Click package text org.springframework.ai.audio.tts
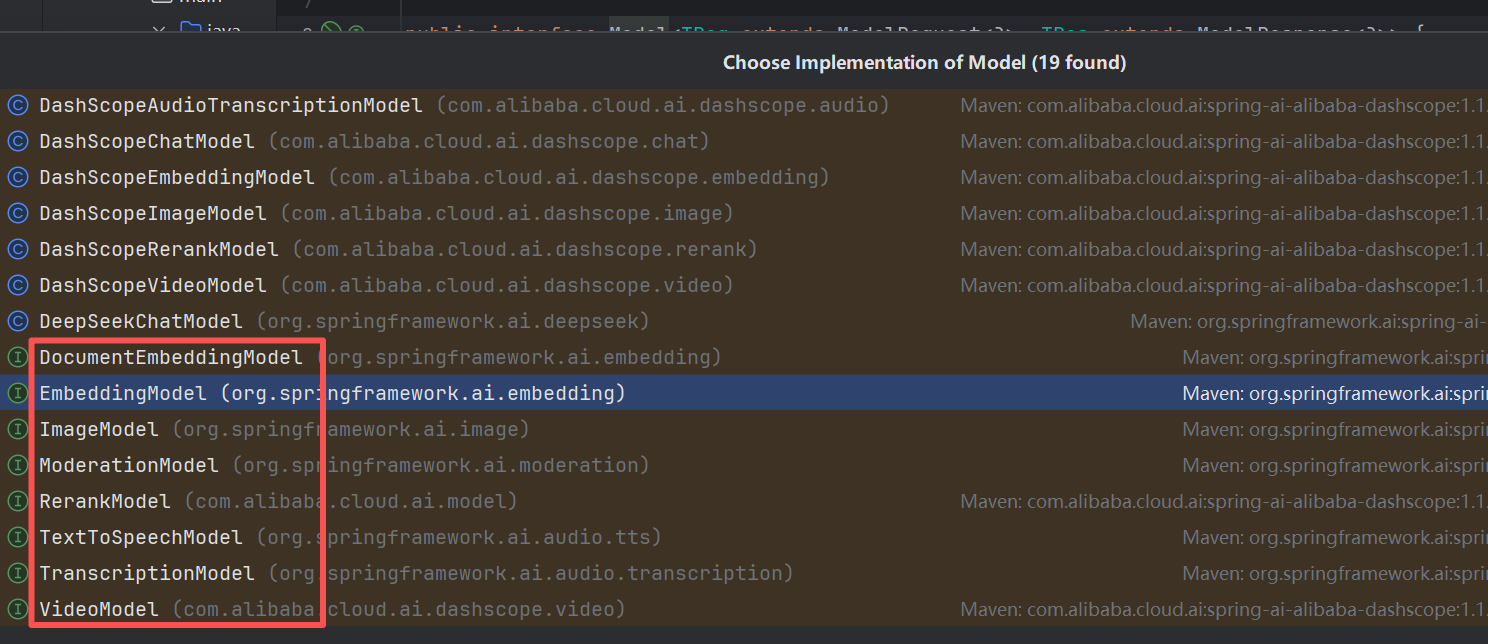1488x644 pixels. [x=459, y=537]
